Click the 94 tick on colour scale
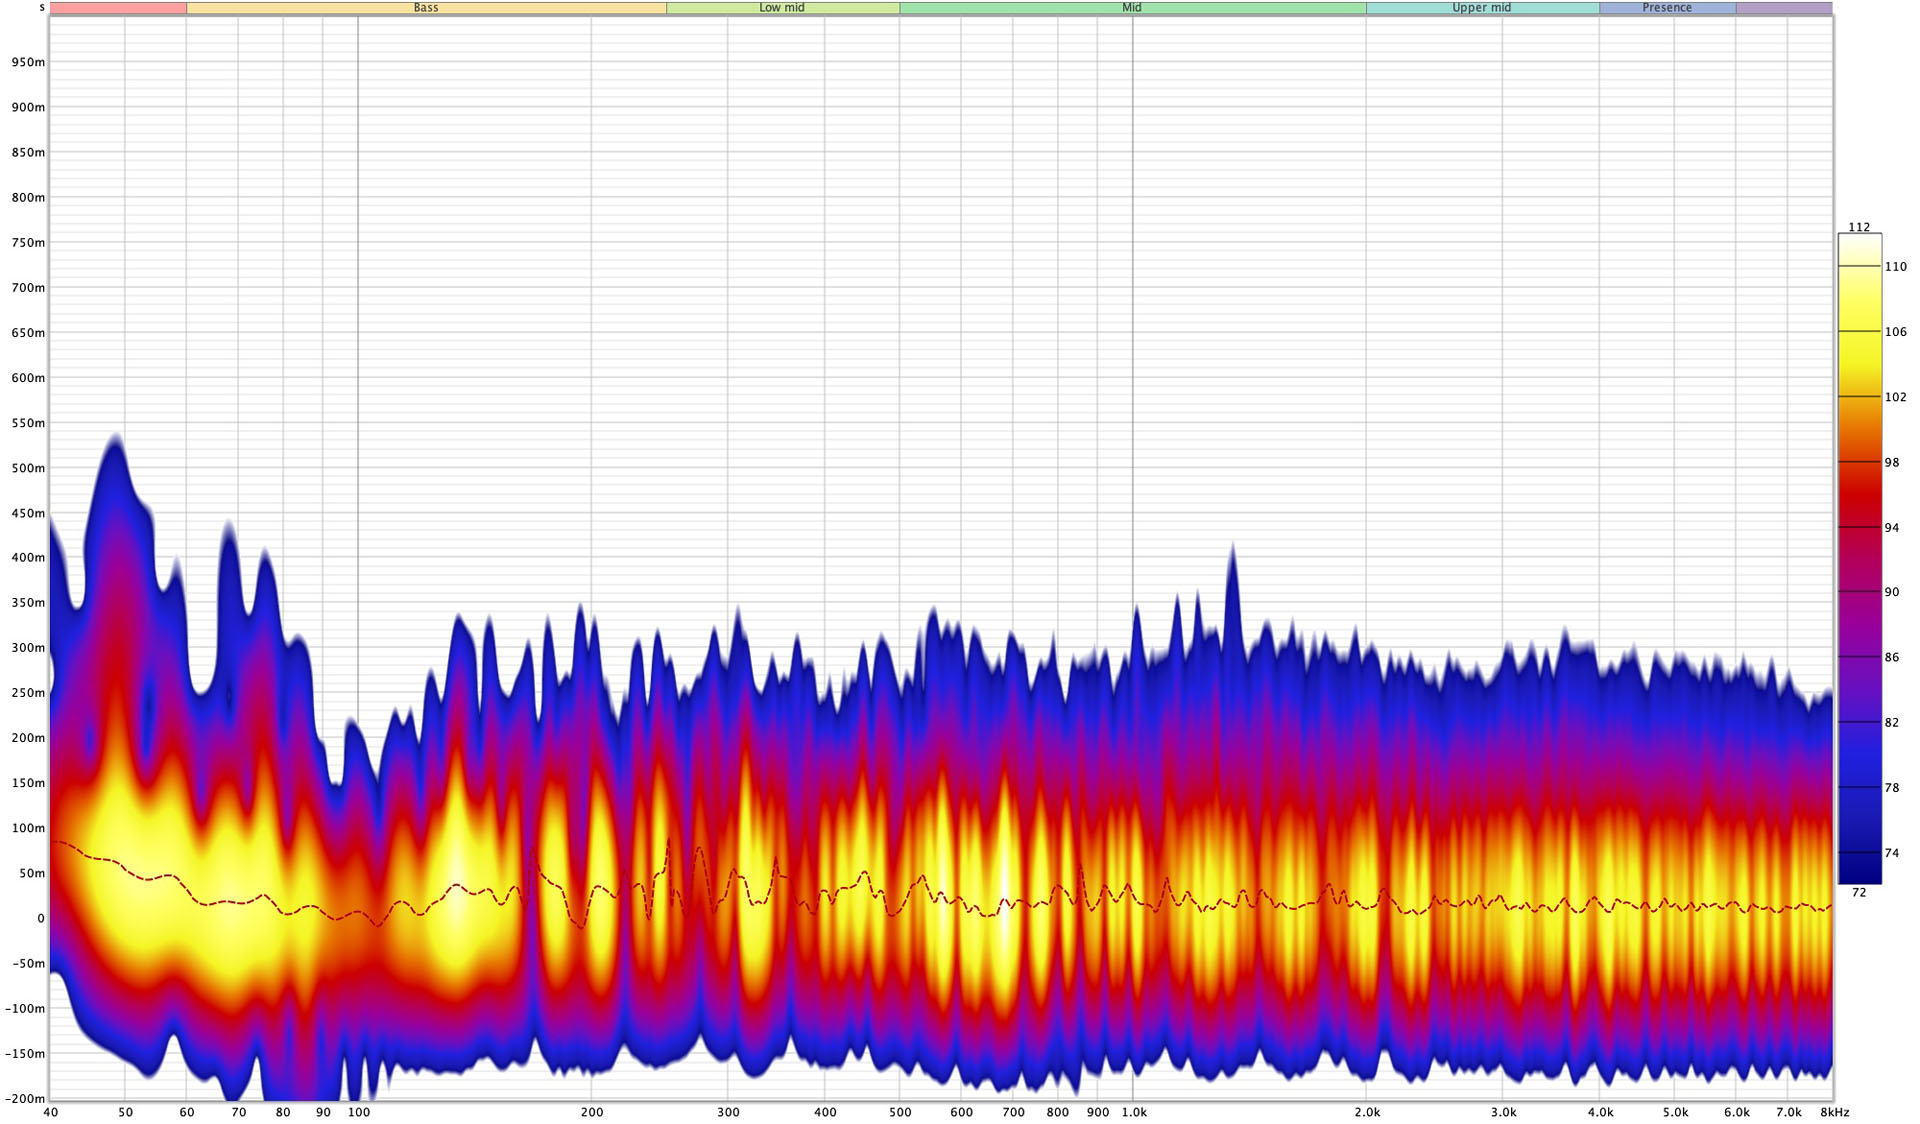This screenshot has height=1124, width=1920. 1891,527
